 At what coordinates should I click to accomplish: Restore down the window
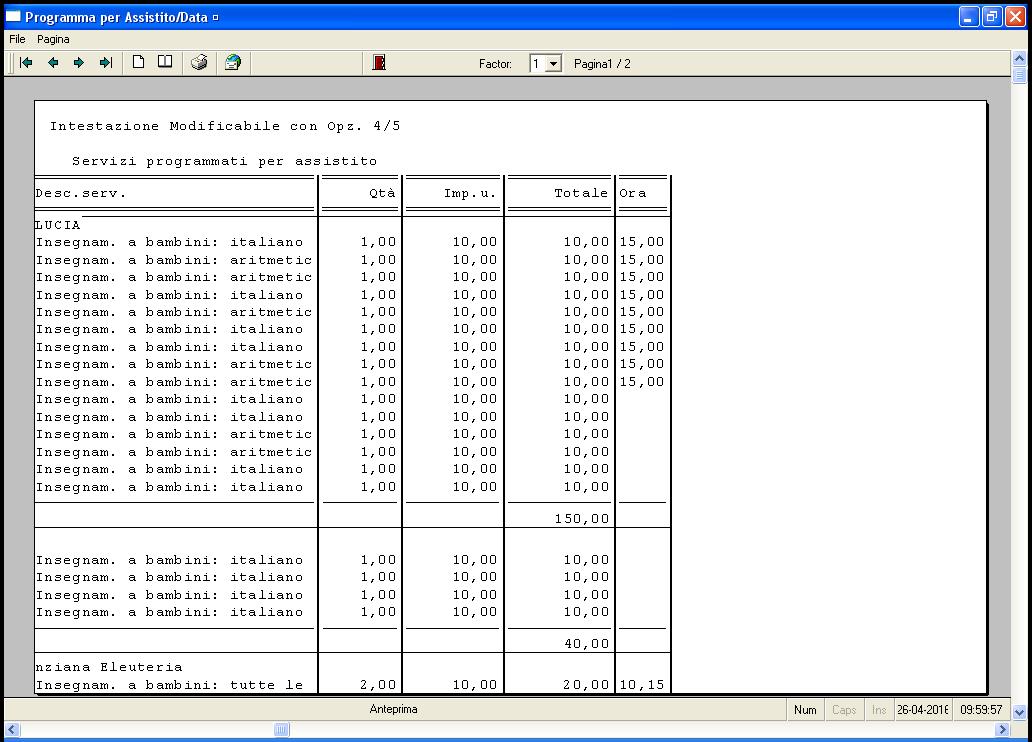coord(992,16)
